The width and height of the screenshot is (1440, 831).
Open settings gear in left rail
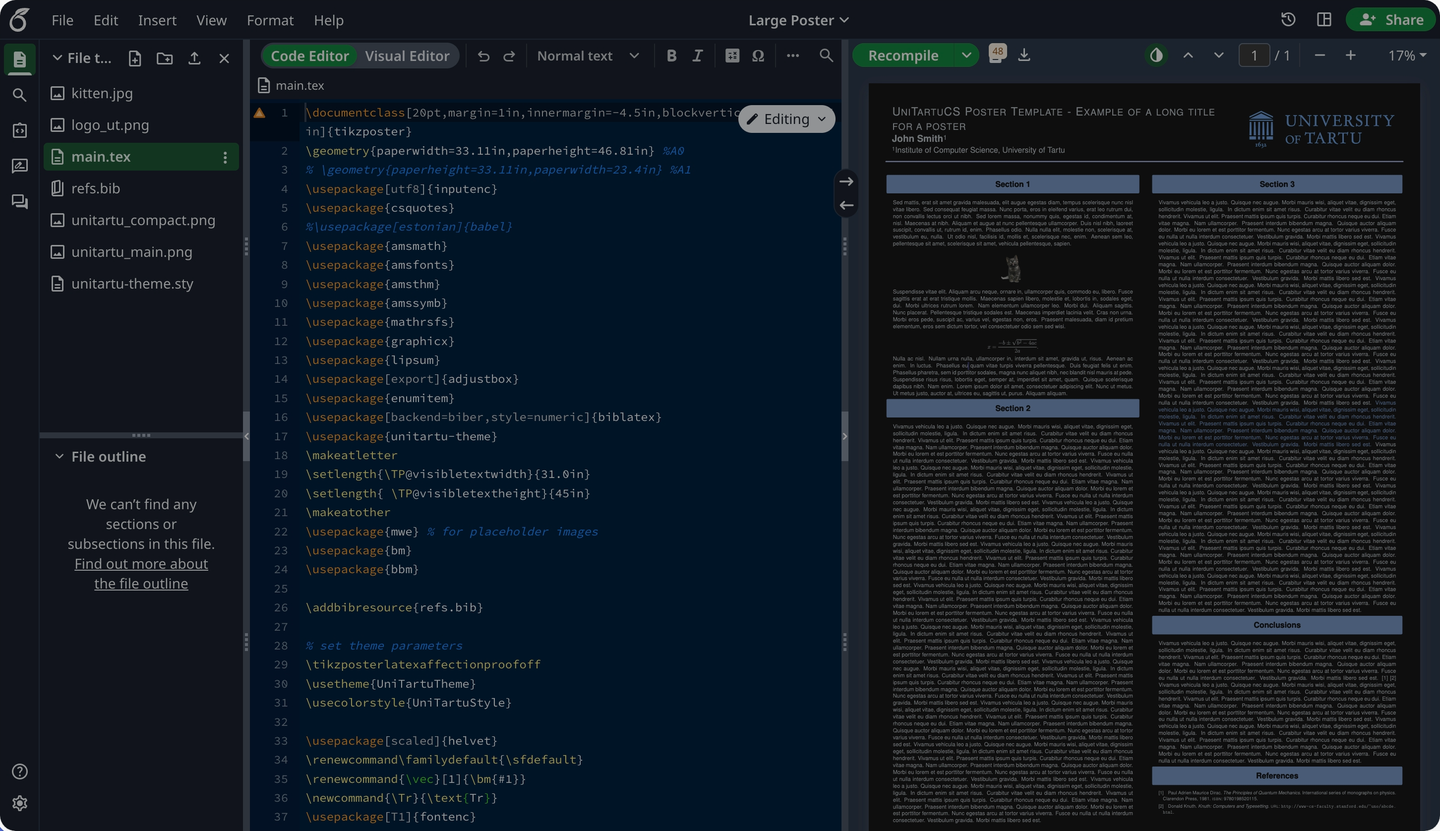tap(19, 803)
